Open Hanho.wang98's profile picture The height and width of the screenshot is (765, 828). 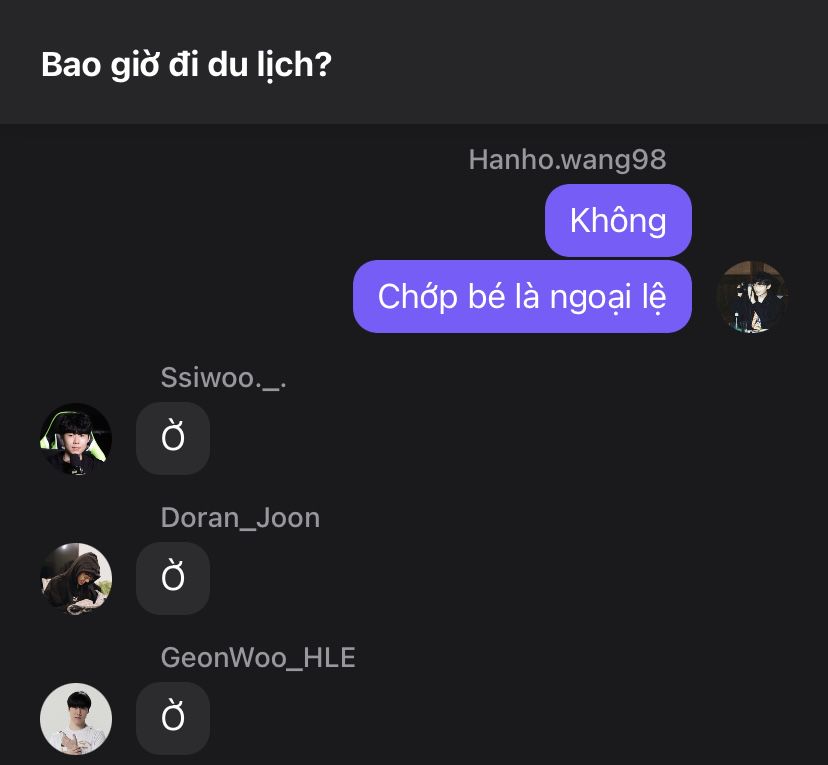pos(752,297)
